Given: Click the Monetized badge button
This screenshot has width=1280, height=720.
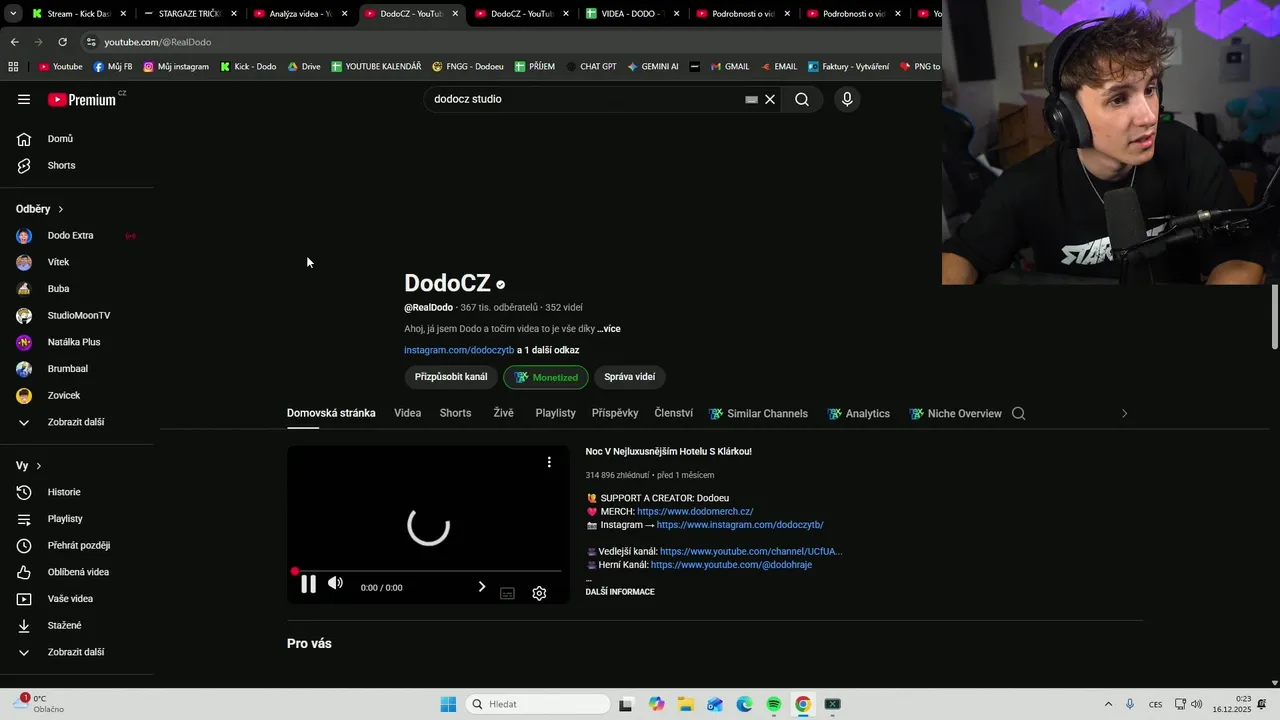Looking at the screenshot, I should click(546, 377).
